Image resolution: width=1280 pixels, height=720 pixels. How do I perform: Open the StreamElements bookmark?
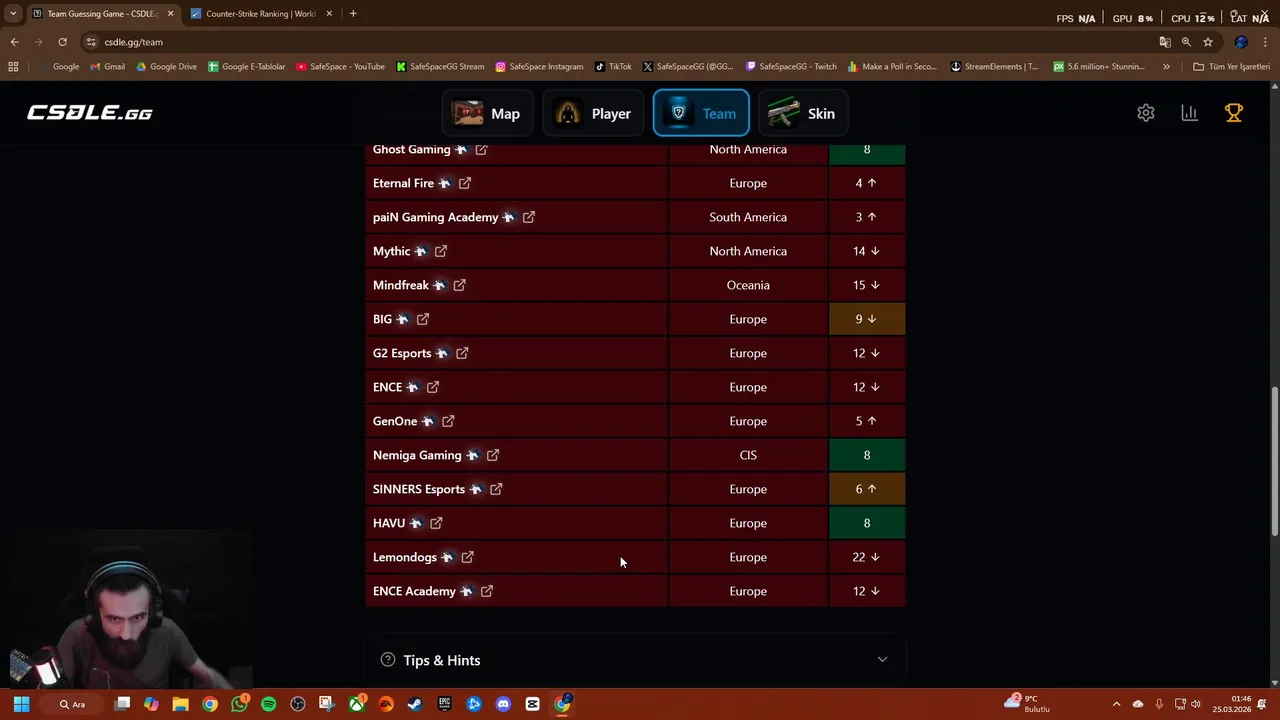pyautogui.click(x=994, y=67)
